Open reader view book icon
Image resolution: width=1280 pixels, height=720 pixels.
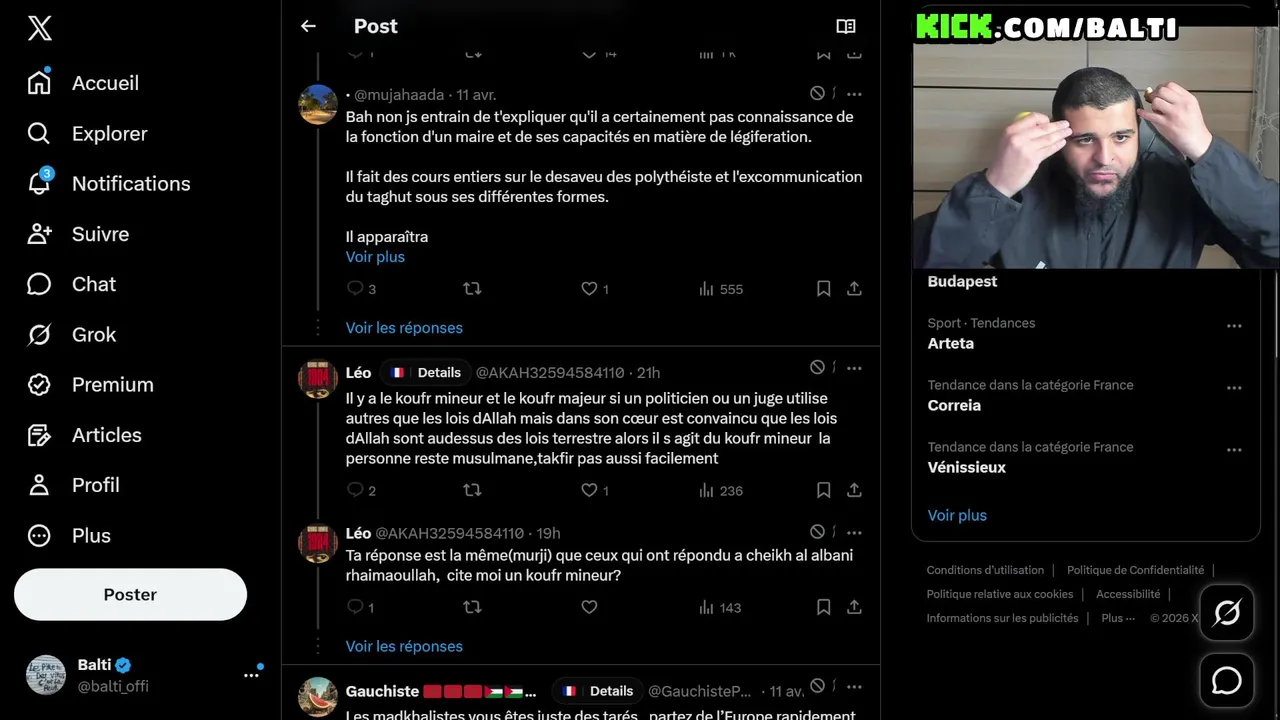(846, 27)
